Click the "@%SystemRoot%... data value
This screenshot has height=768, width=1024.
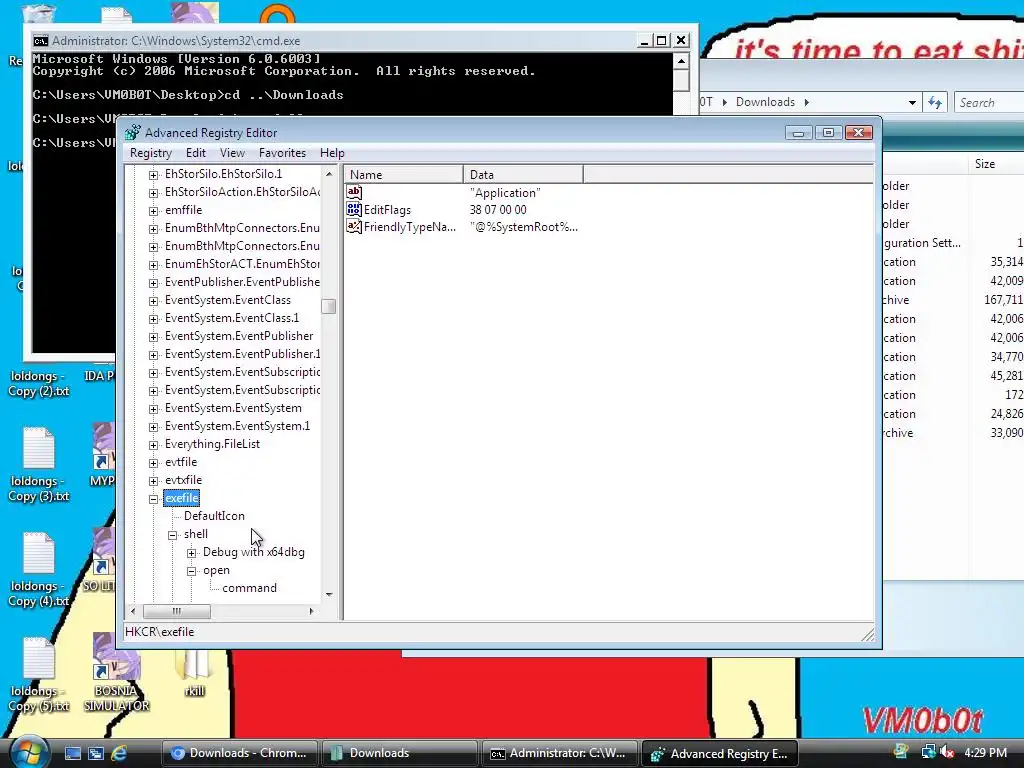pos(524,227)
